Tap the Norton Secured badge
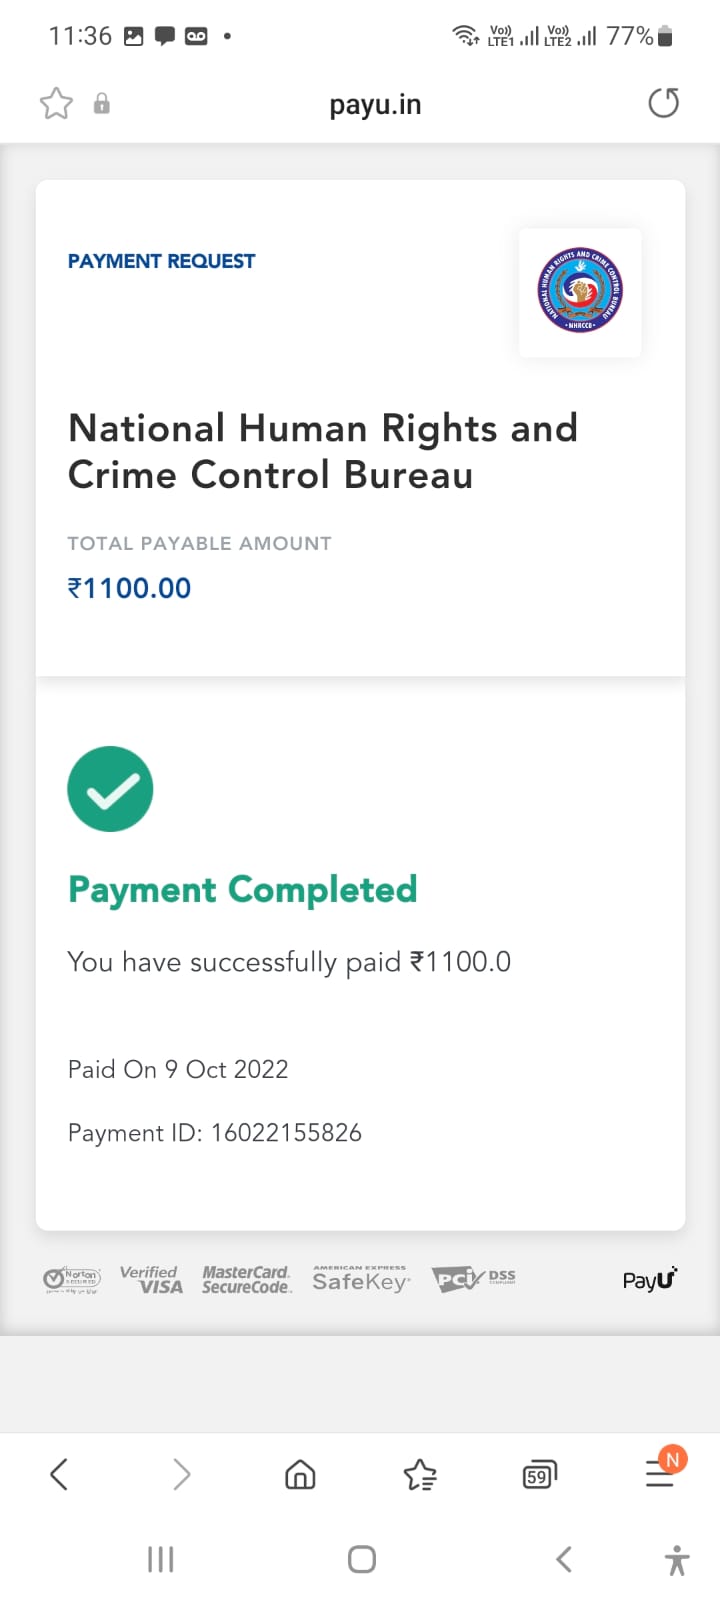720x1600 pixels. click(72, 1279)
